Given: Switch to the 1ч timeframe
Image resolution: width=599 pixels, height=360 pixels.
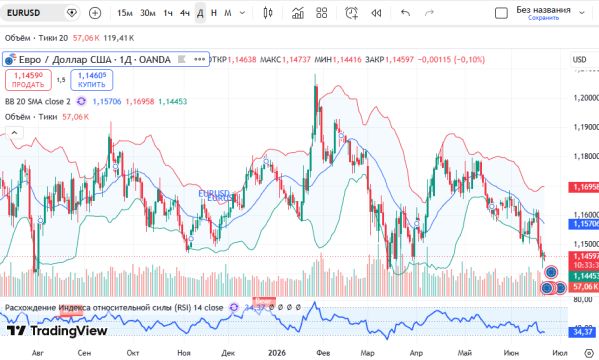Looking at the screenshot, I should 168,13.
